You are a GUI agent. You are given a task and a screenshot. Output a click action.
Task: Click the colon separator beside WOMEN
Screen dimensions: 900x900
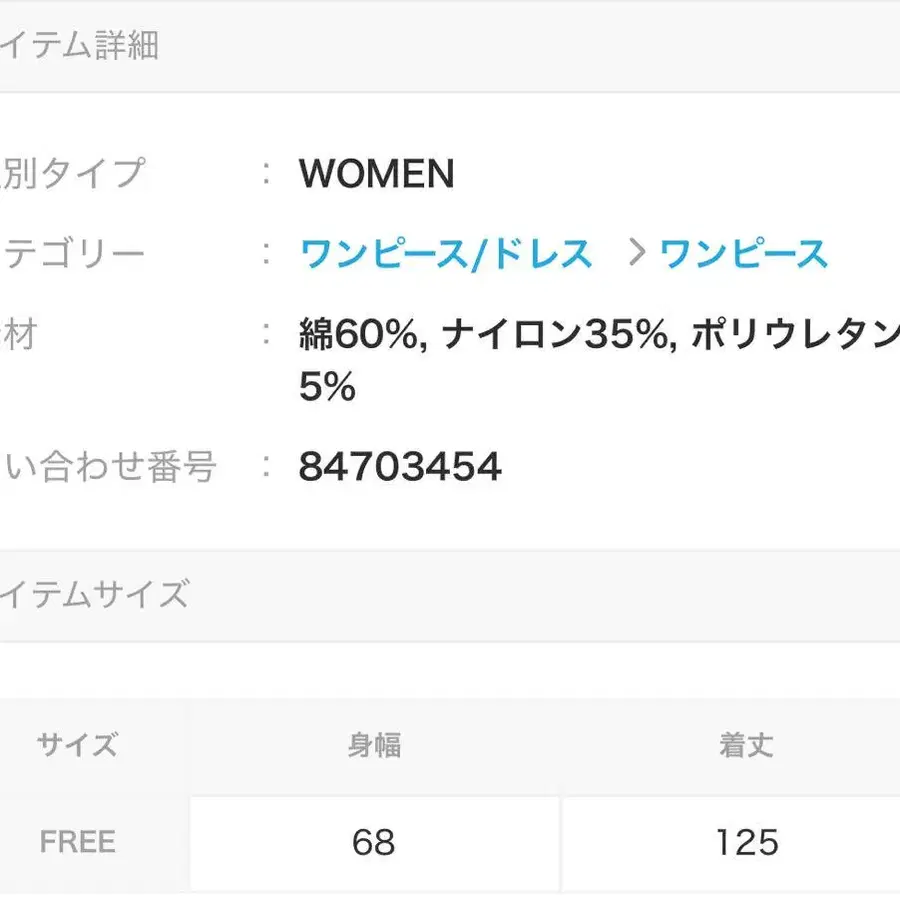266,173
